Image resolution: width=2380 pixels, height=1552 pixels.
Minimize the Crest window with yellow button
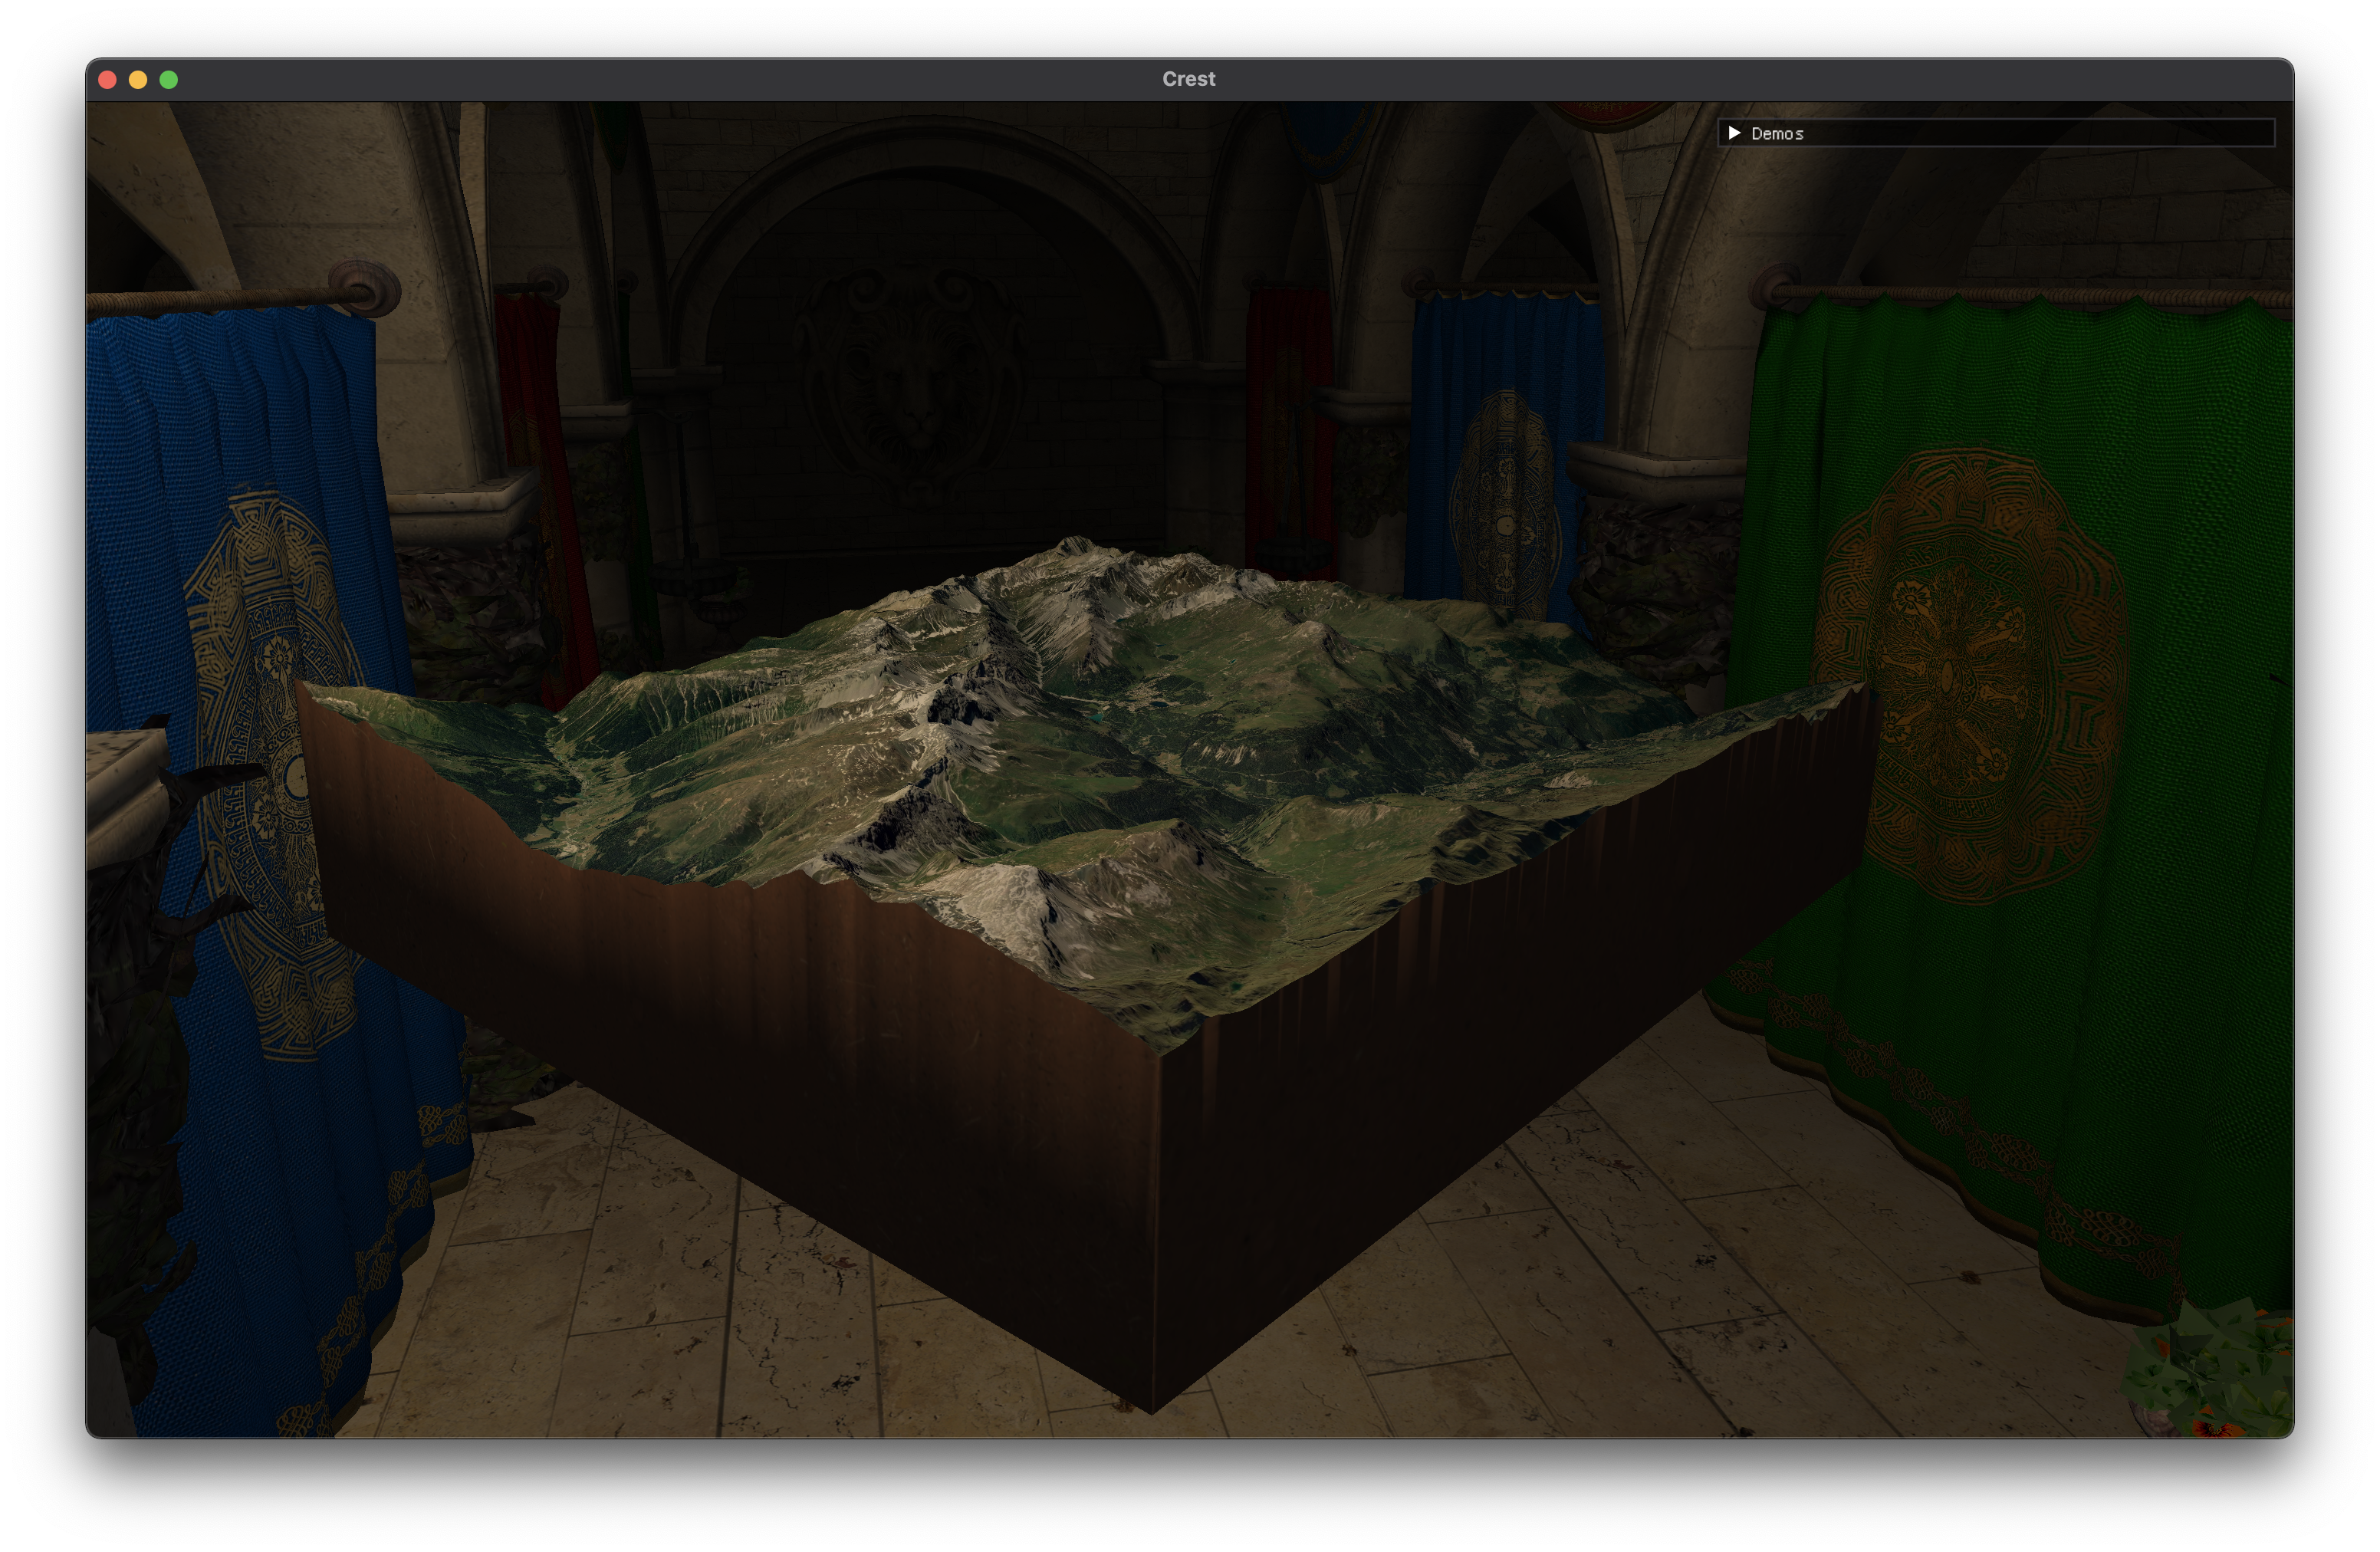click(x=138, y=80)
